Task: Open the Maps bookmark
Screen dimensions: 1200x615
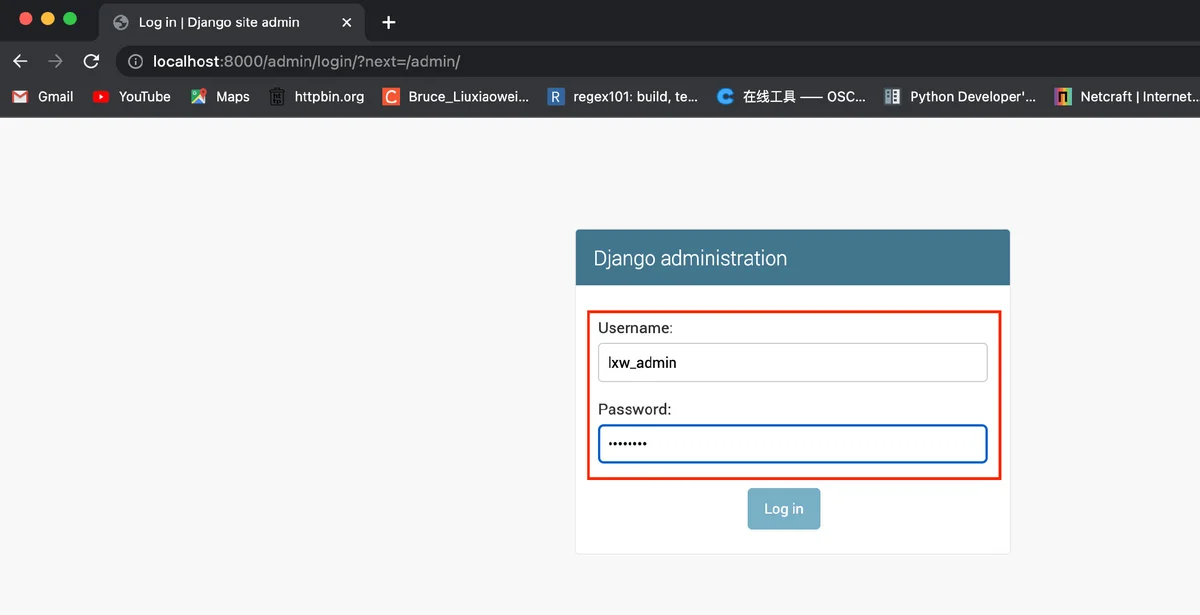Action: pyautogui.click(x=220, y=96)
